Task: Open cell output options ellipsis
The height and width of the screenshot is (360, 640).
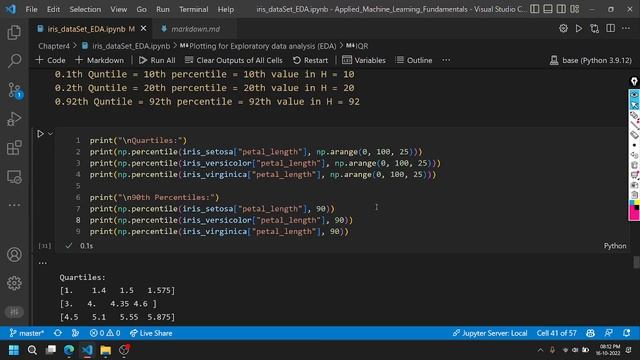Action: (x=42, y=263)
